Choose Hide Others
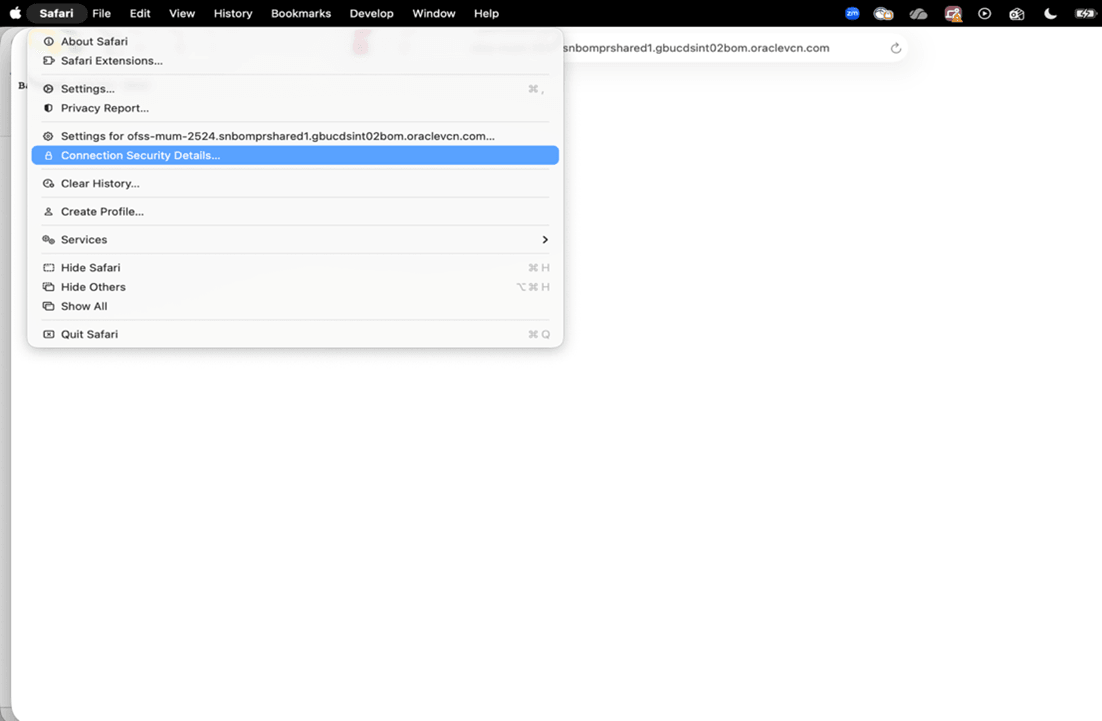The image size is (1102, 721). [x=295, y=287]
